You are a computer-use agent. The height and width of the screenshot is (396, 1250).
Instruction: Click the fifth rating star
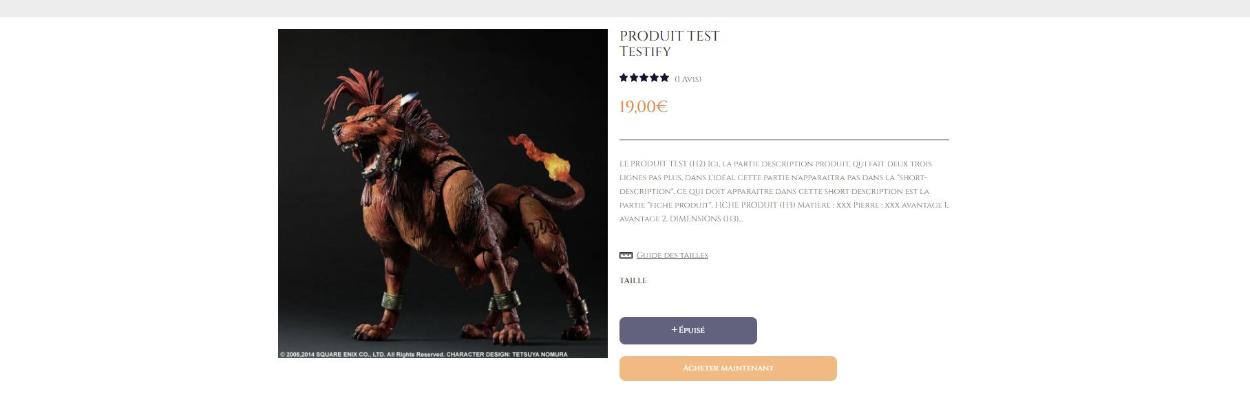point(664,78)
